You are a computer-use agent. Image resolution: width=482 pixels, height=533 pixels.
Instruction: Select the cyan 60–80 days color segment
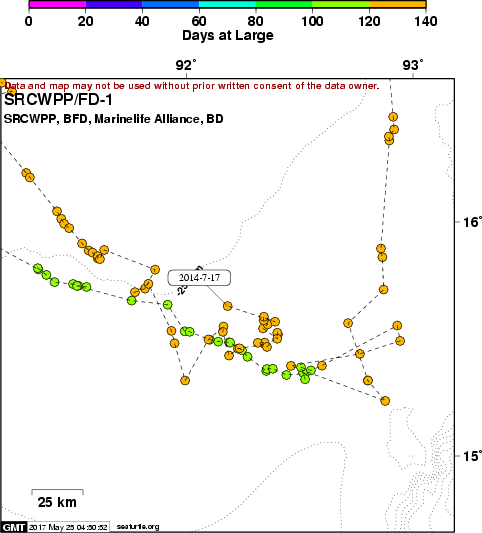(227, 4)
